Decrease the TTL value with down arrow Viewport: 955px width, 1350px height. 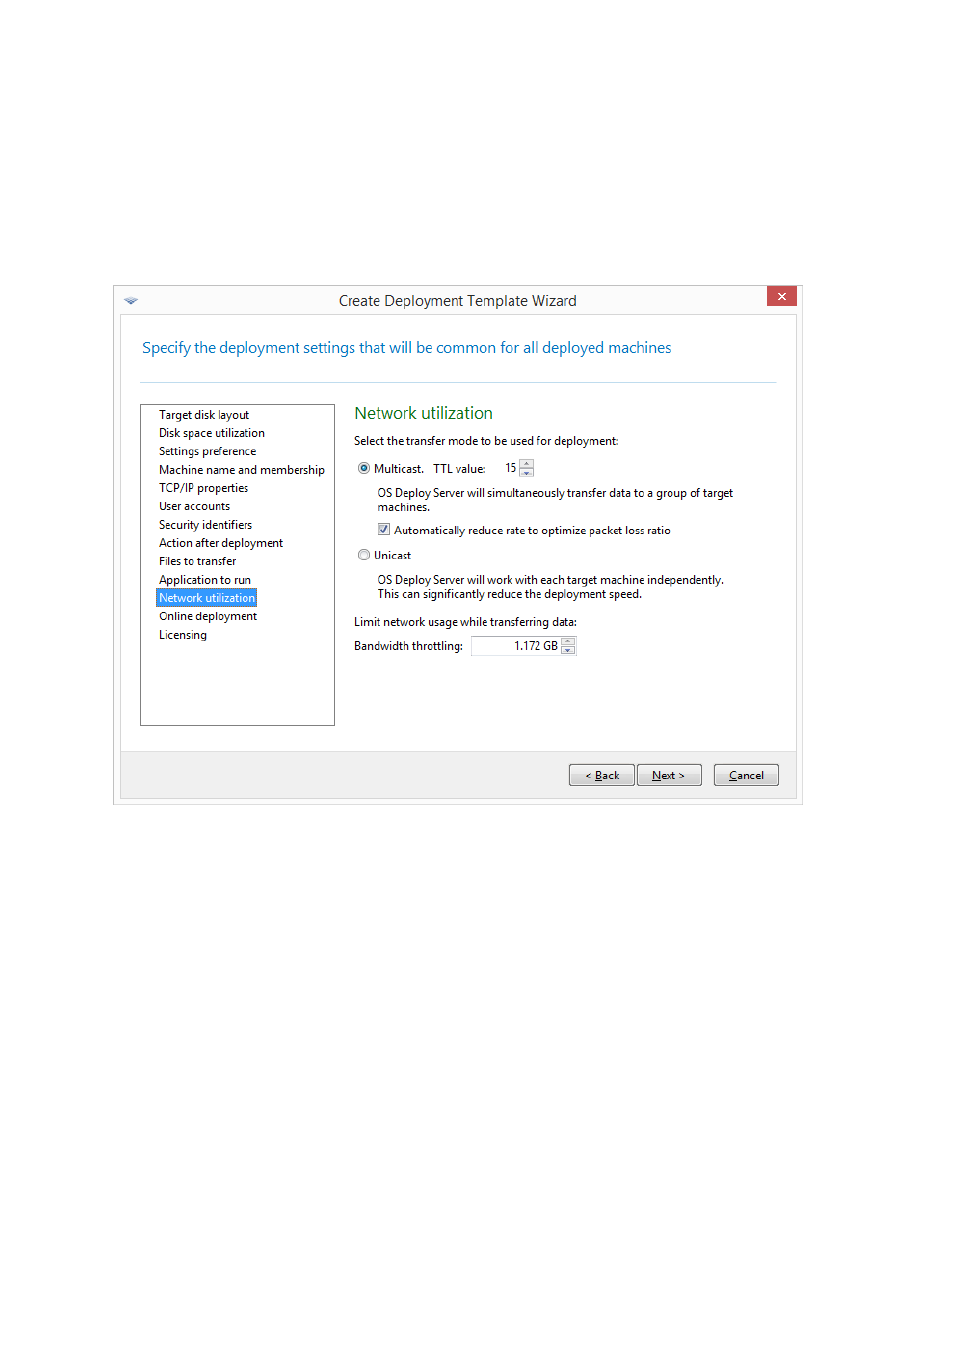point(527,472)
